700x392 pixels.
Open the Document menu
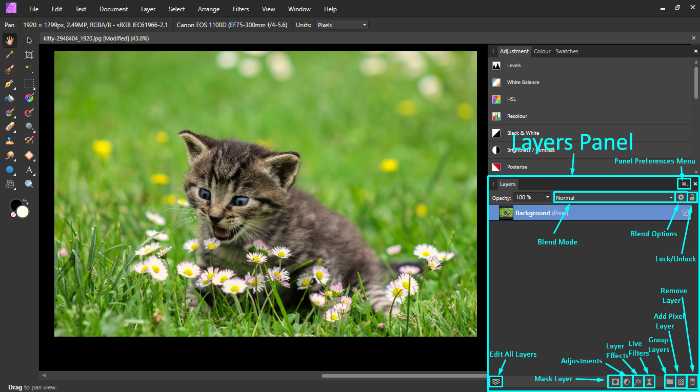pos(113,9)
